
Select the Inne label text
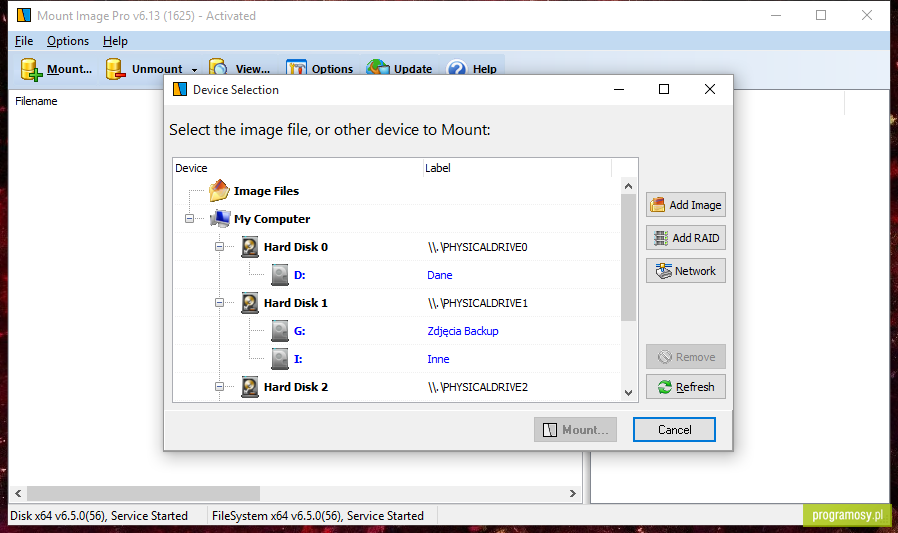[x=438, y=360]
